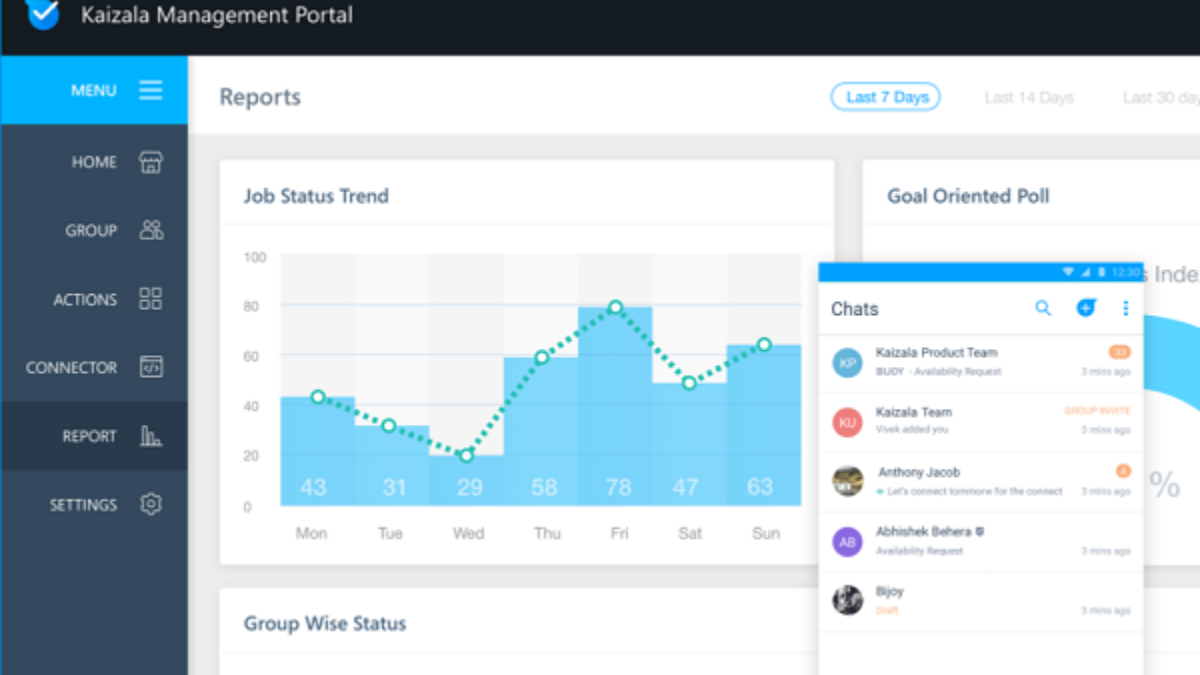This screenshot has height=675, width=1200.
Task: Tap the search icon in the Chats header
Action: tap(1043, 308)
